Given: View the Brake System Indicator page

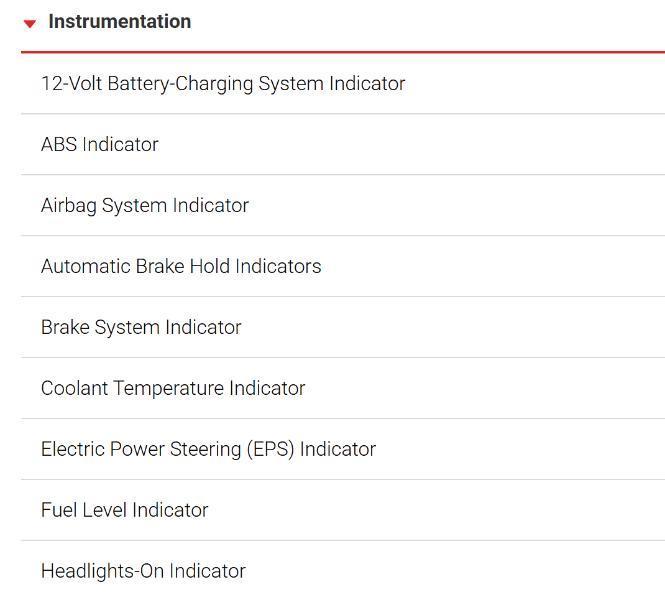Looking at the screenshot, I should pyautogui.click(x=141, y=328).
